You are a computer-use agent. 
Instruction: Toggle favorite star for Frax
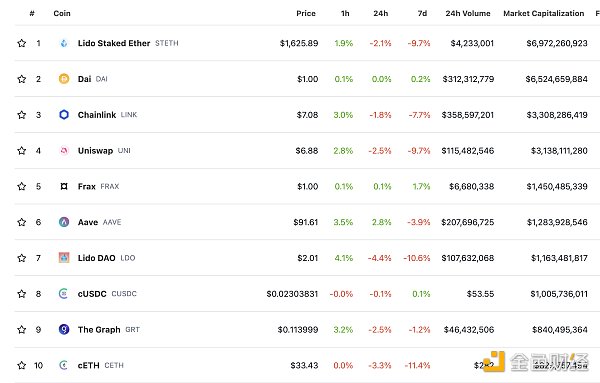click(x=22, y=186)
